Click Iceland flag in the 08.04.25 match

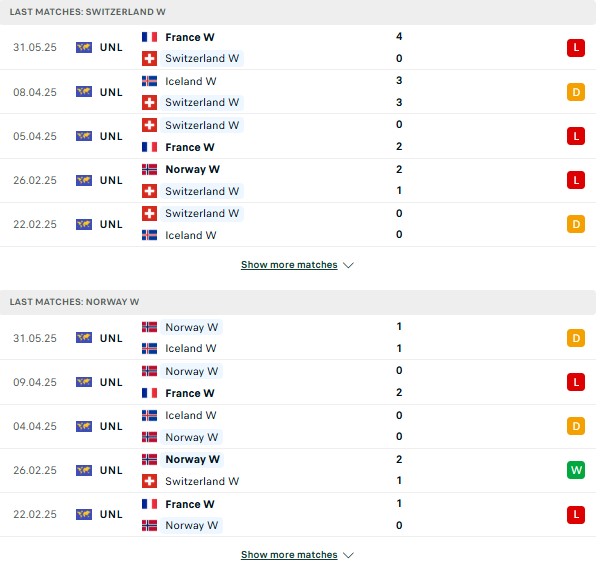pyautogui.click(x=149, y=81)
